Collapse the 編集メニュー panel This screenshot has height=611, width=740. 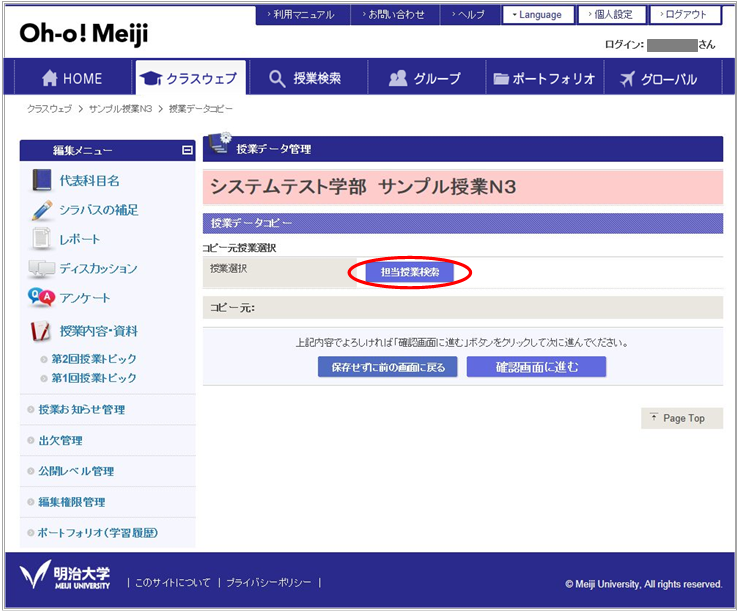(187, 150)
